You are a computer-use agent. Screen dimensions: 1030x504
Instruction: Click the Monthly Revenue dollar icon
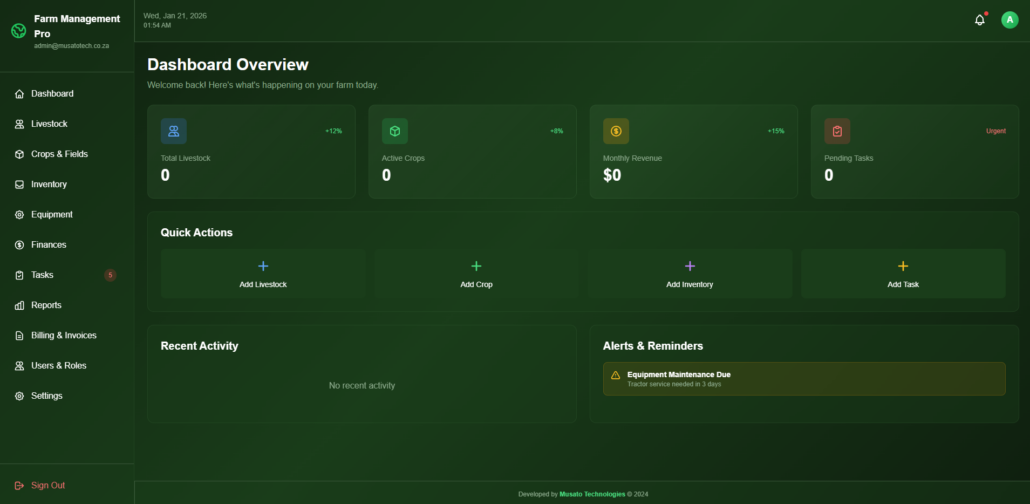point(616,131)
